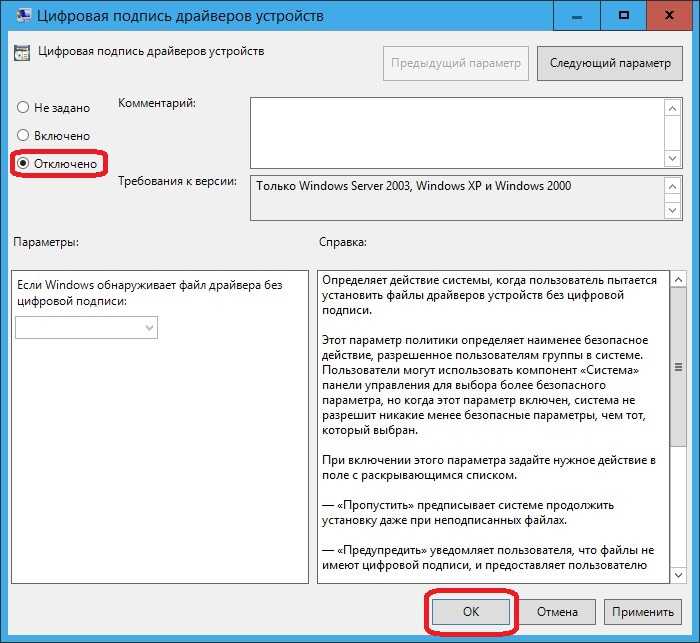Click text 'Только Windows Server 2003, Windows XP и Windows 2000'

point(413,186)
